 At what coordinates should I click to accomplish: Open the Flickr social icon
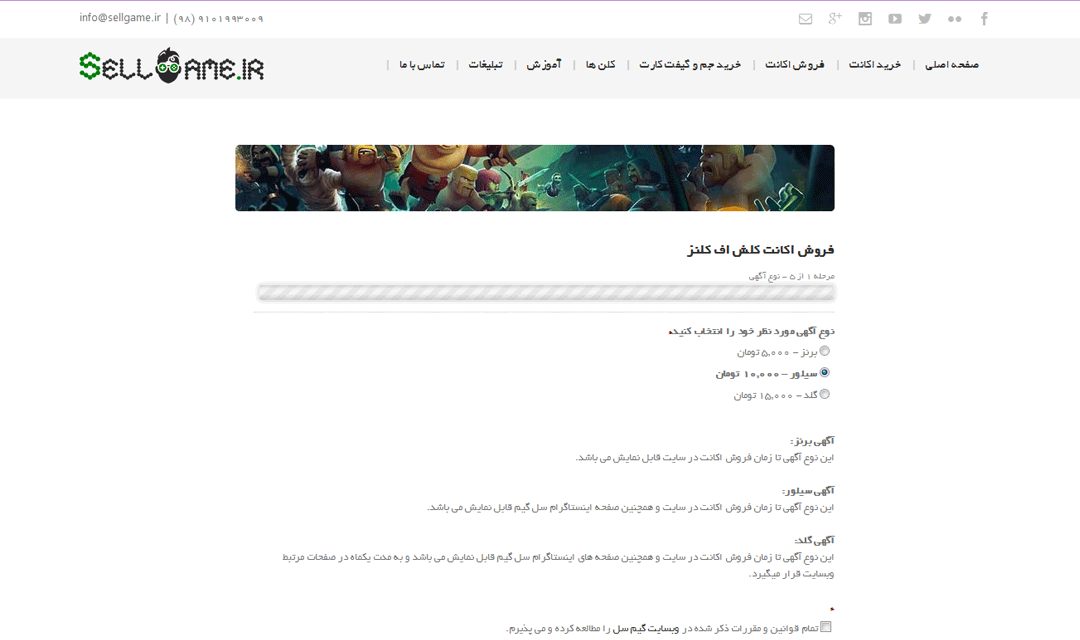pyautogui.click(x=955, y=19)
